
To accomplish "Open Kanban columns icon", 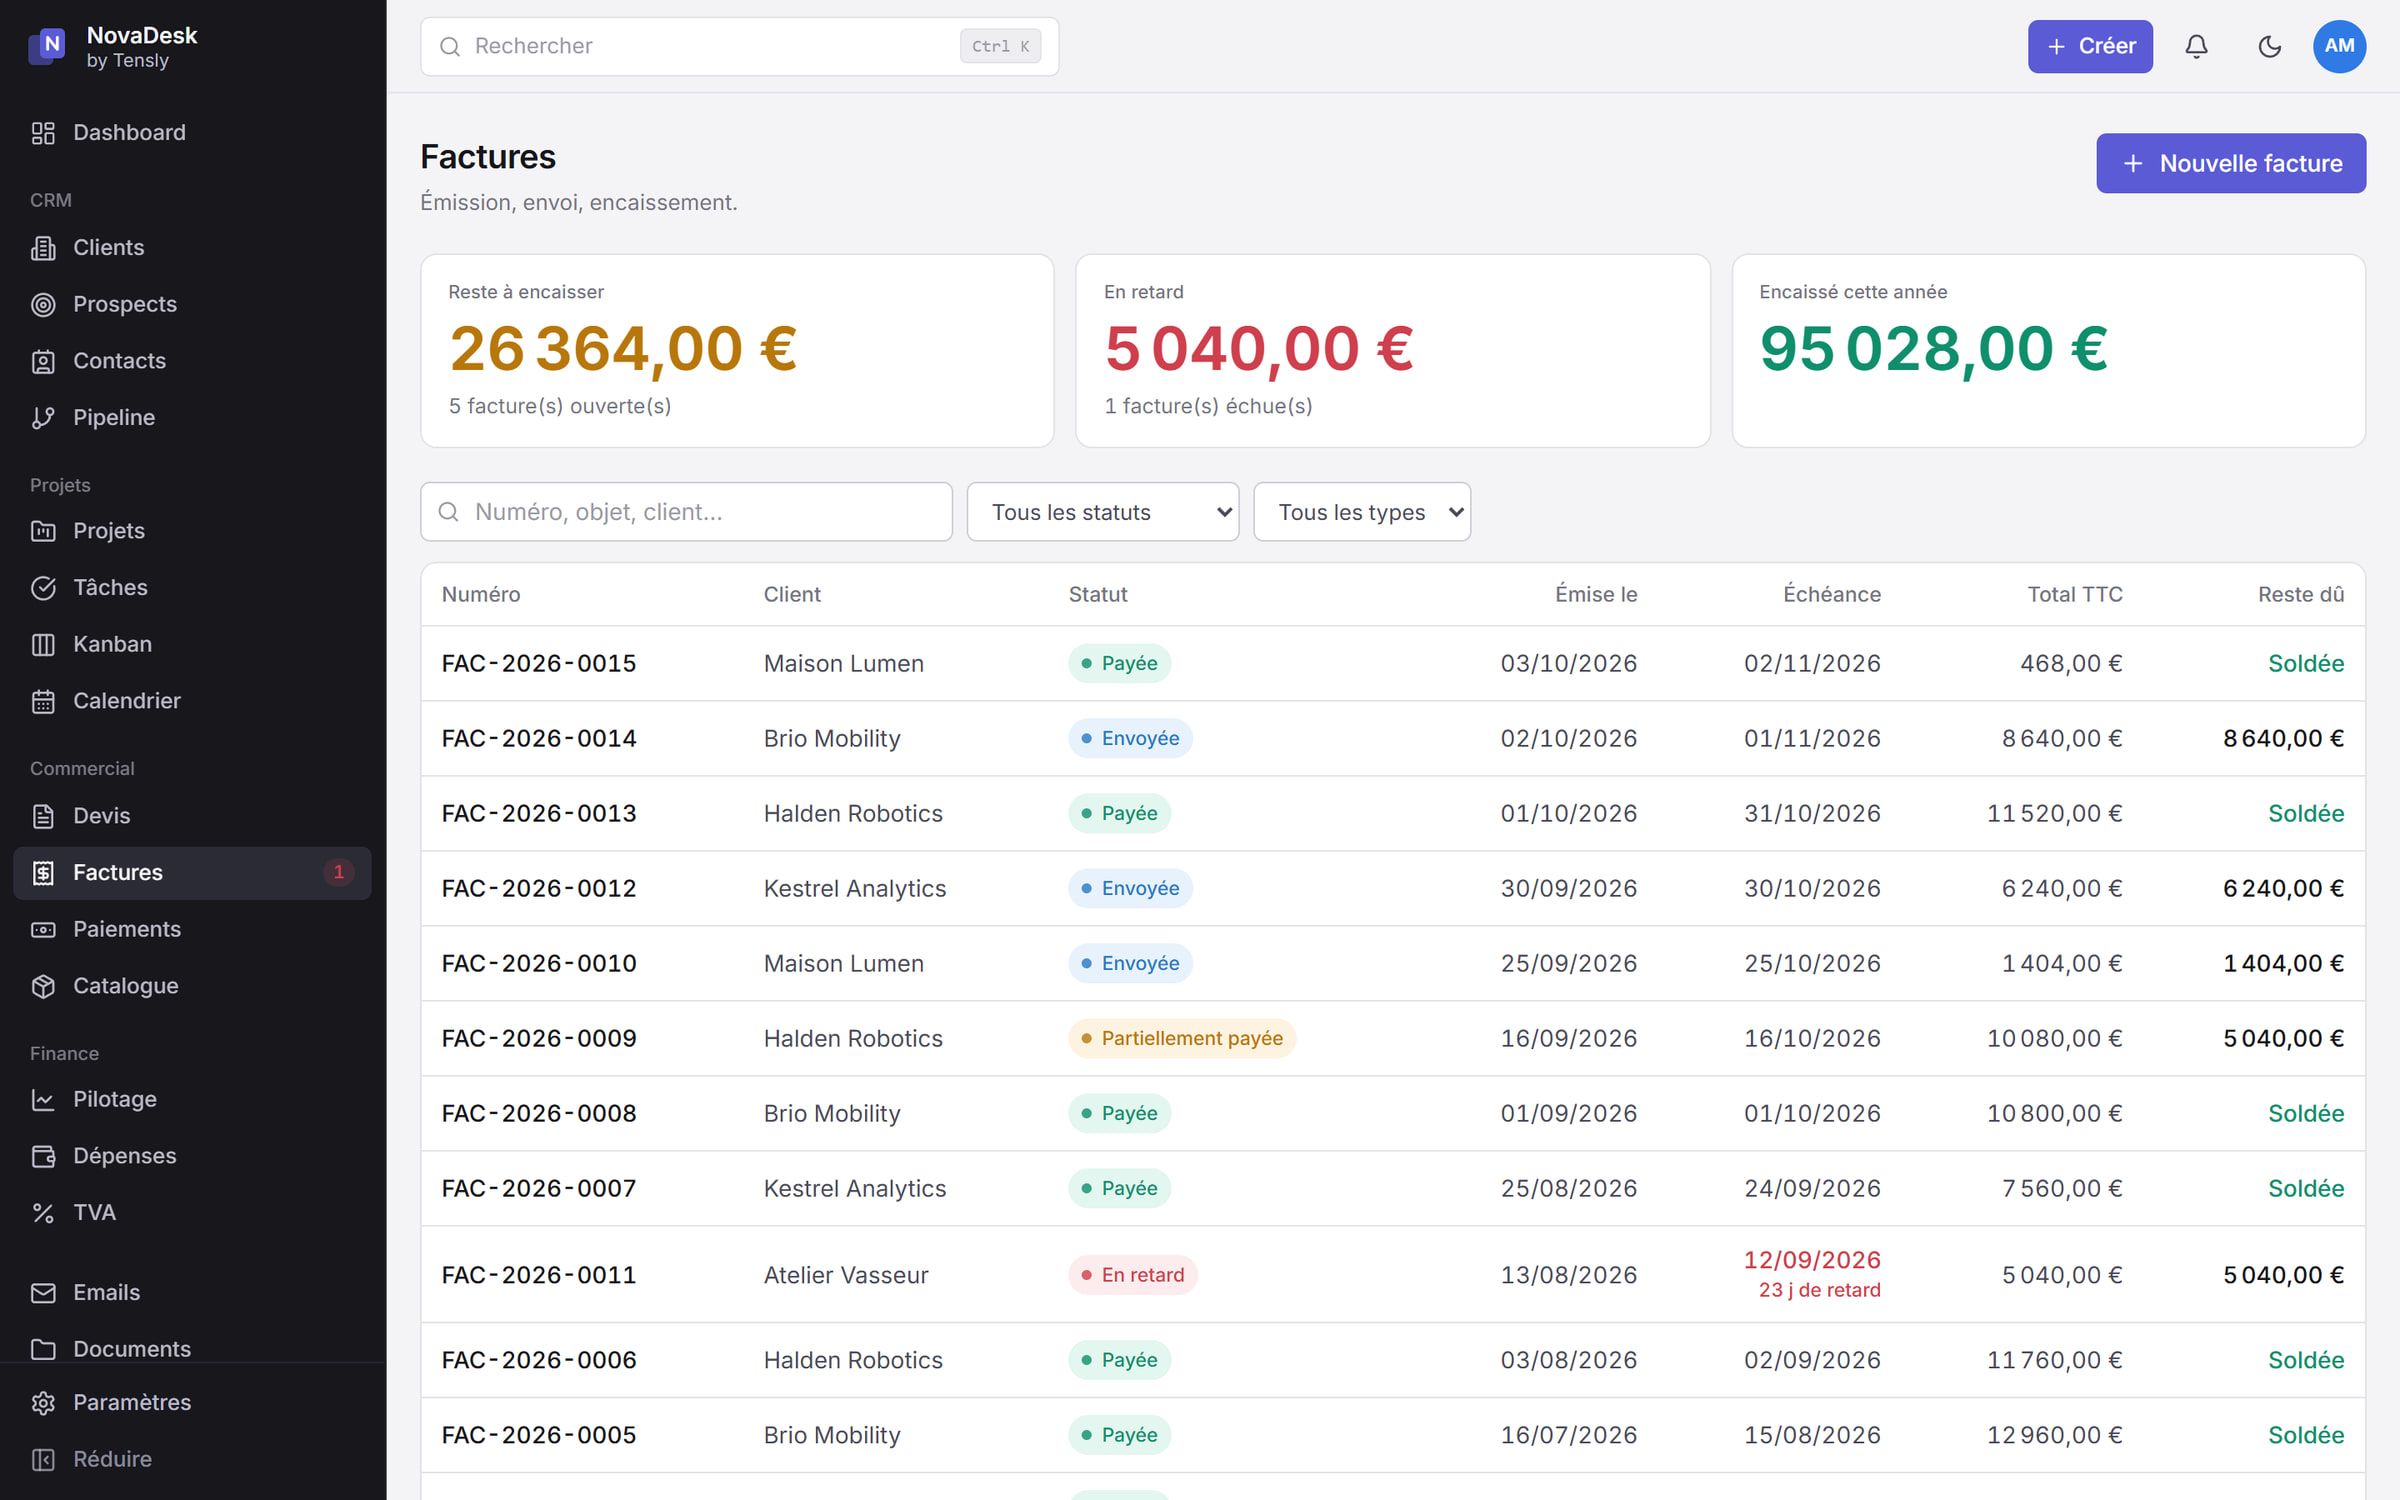I will (x=43, y=645).
